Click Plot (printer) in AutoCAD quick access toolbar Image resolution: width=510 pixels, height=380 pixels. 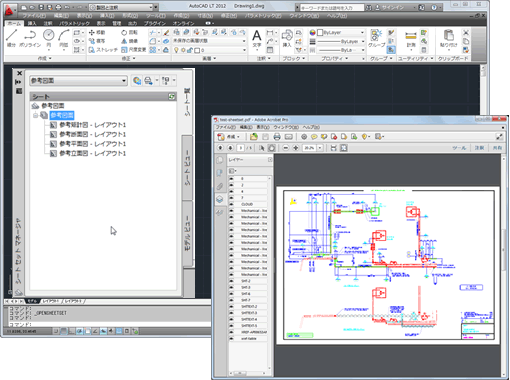pyautogui.click(x=58, y=7)
